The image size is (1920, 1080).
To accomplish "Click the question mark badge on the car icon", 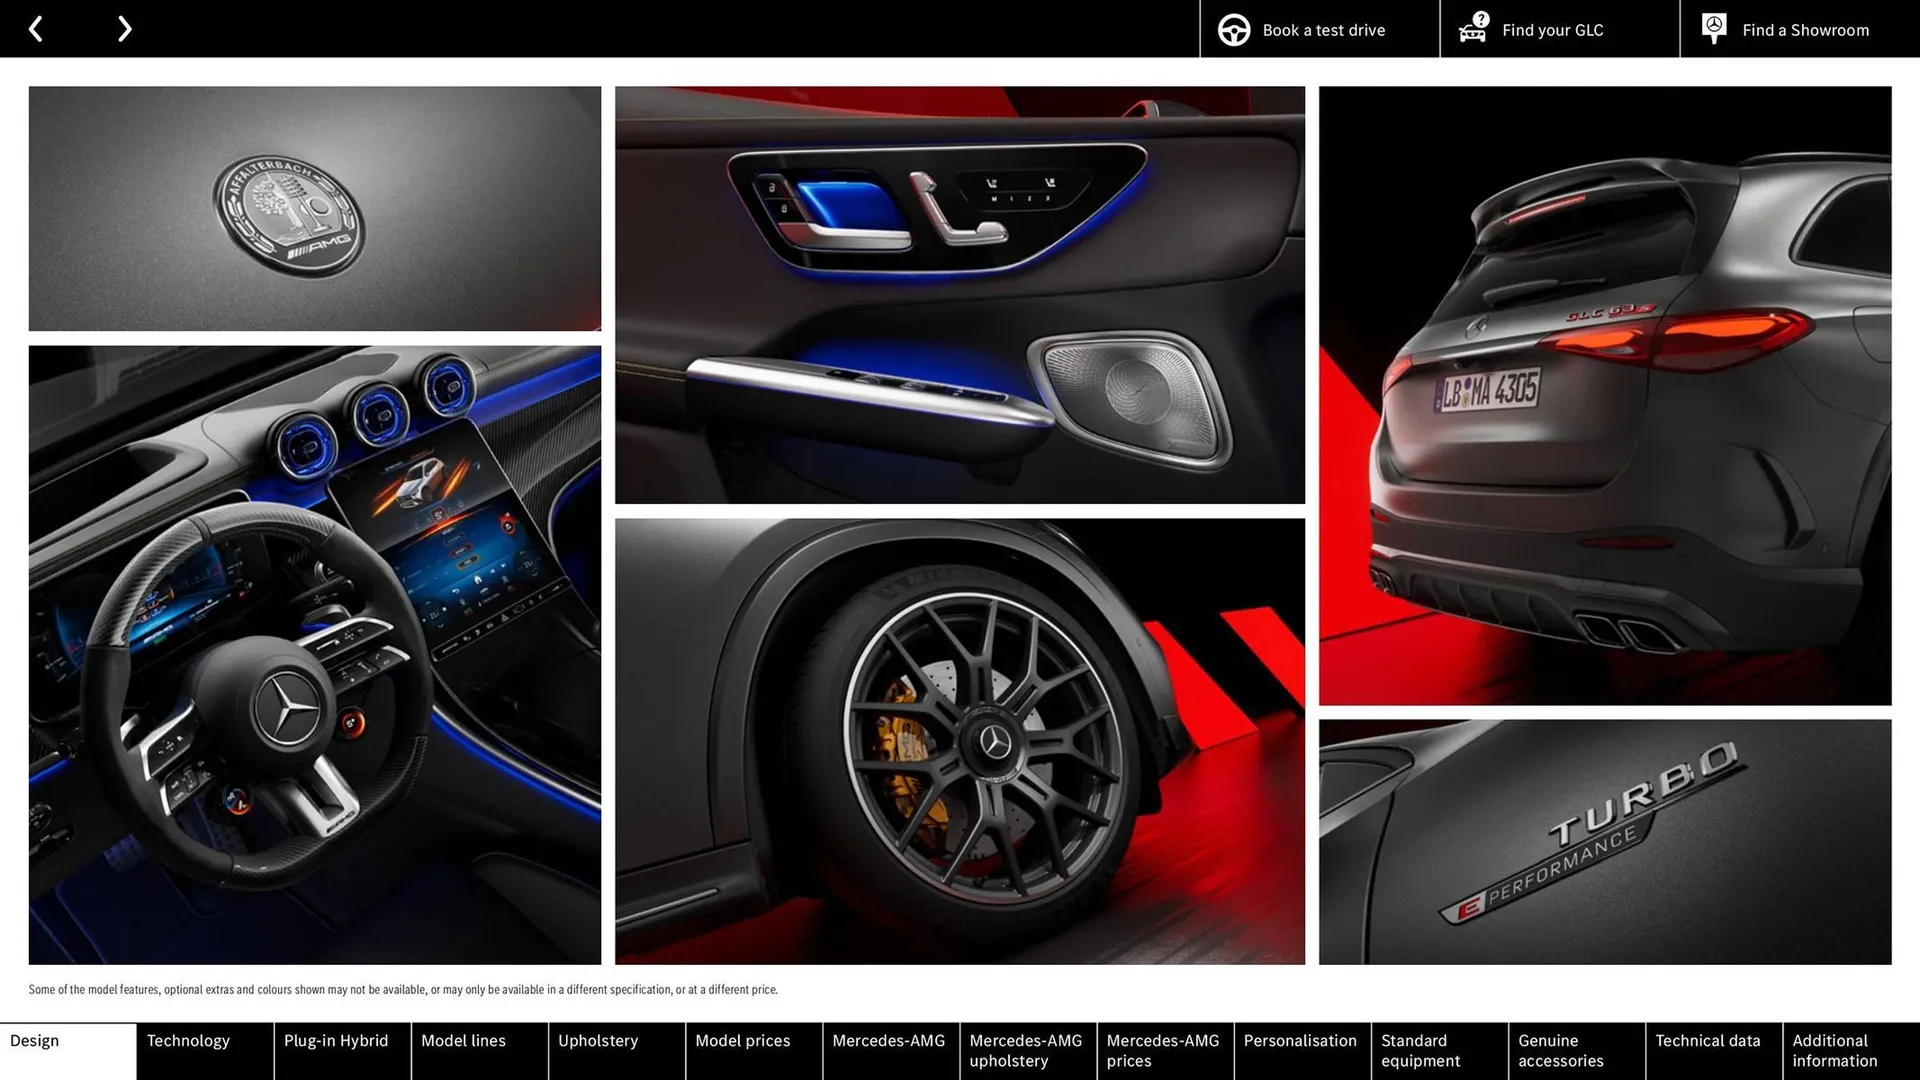I will 1479,18.
